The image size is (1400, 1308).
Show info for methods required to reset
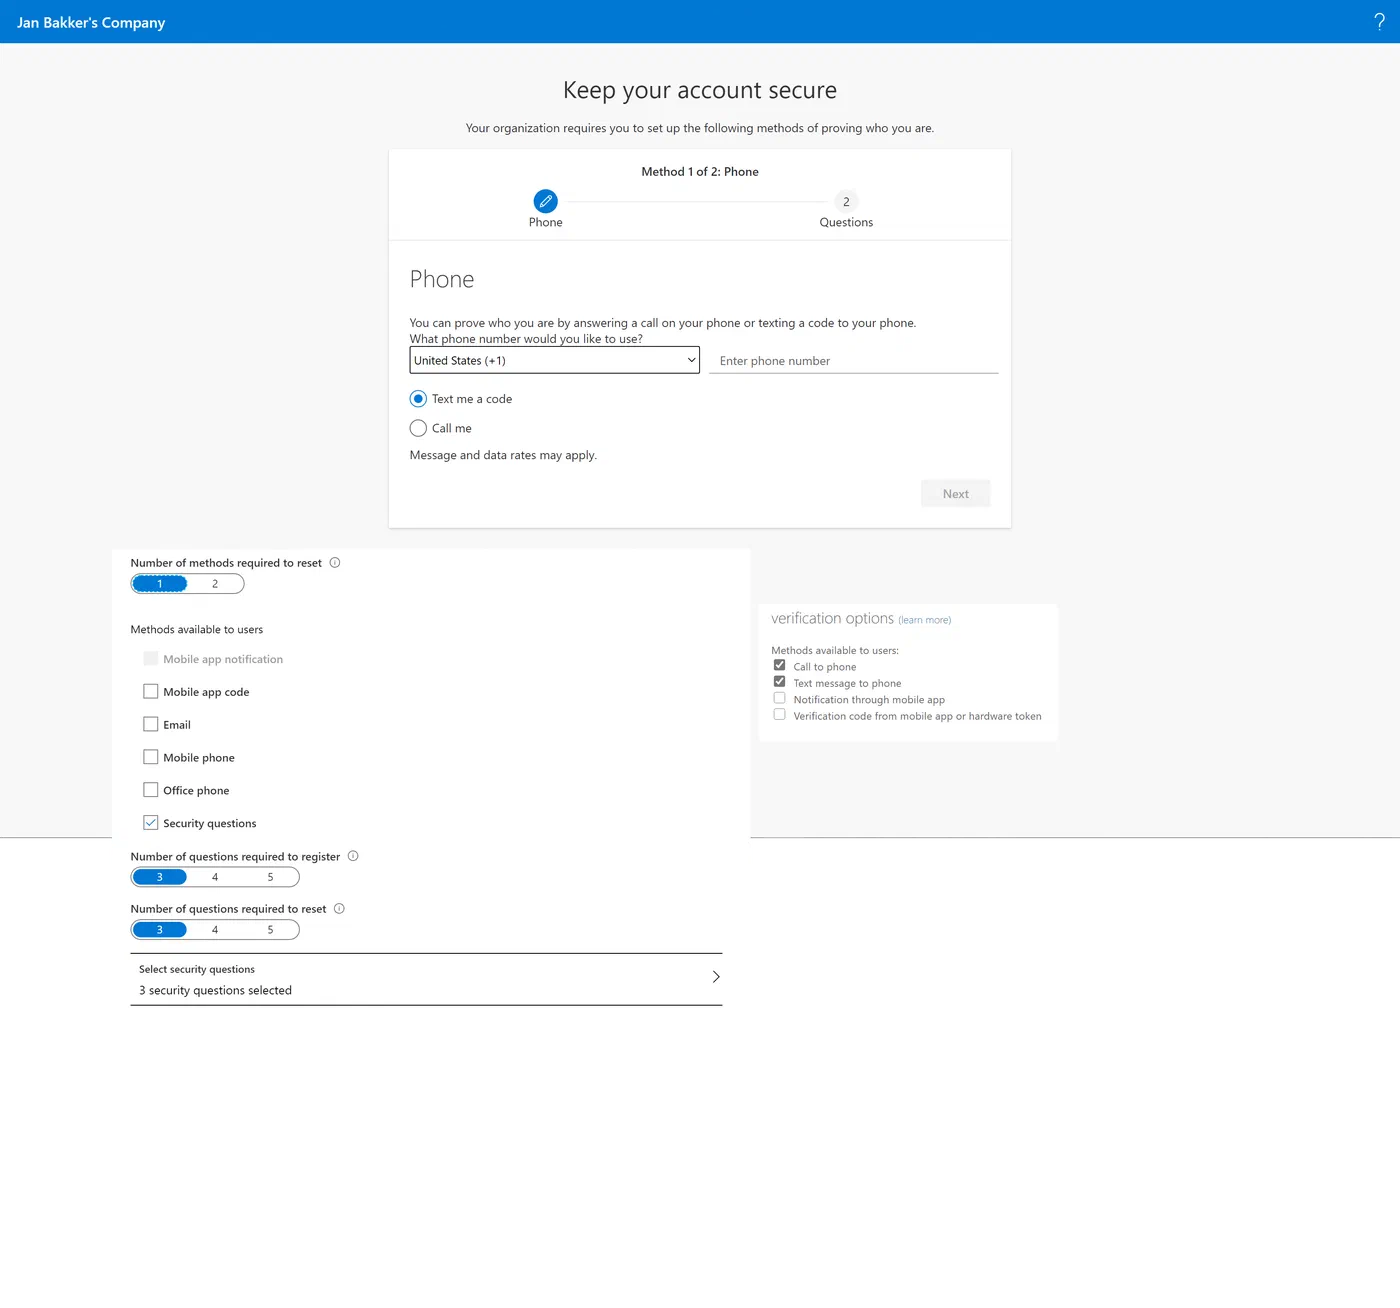335,563
